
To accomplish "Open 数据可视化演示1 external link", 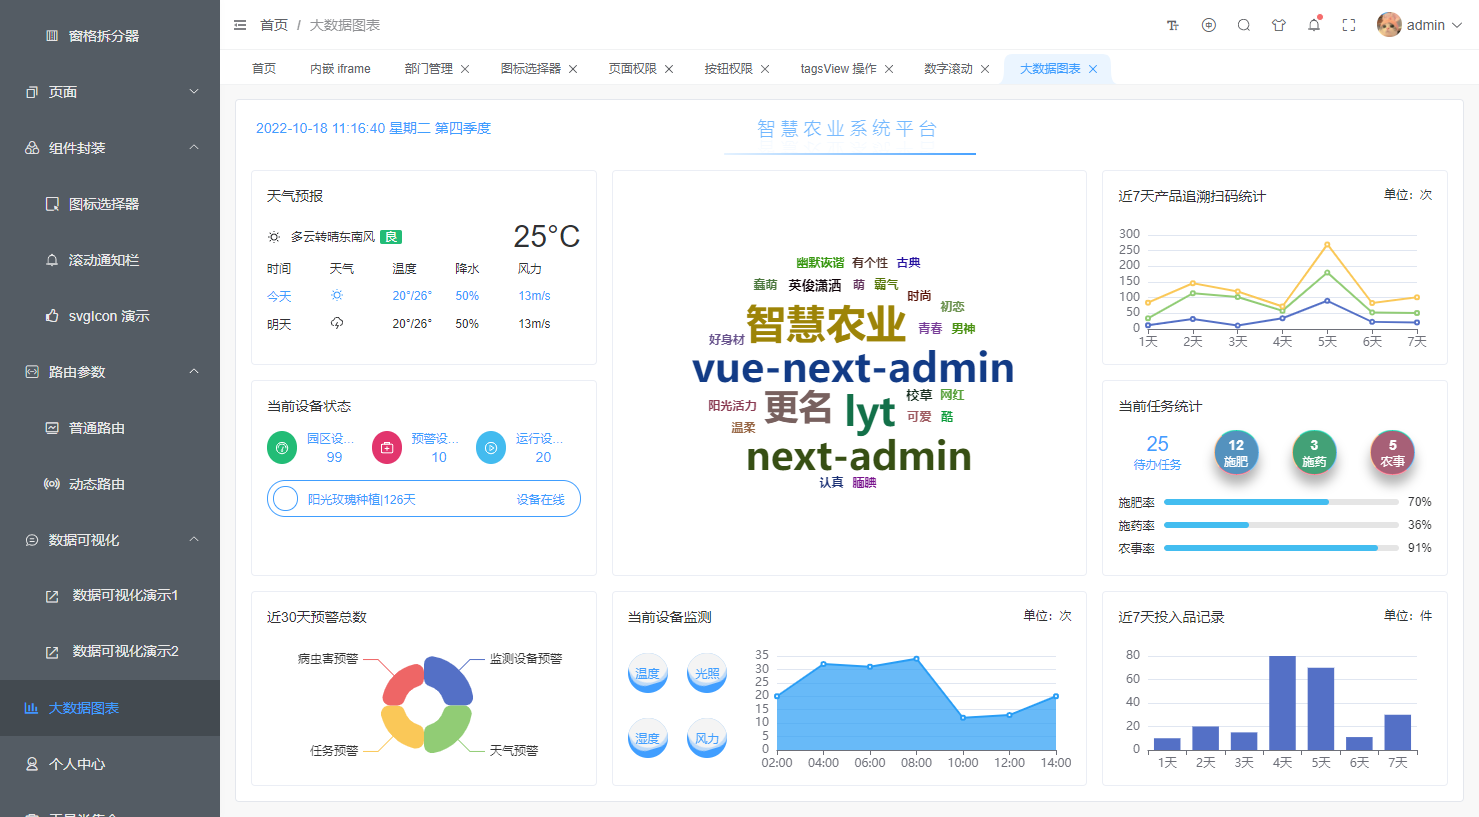I will click(x=110, y=595).
